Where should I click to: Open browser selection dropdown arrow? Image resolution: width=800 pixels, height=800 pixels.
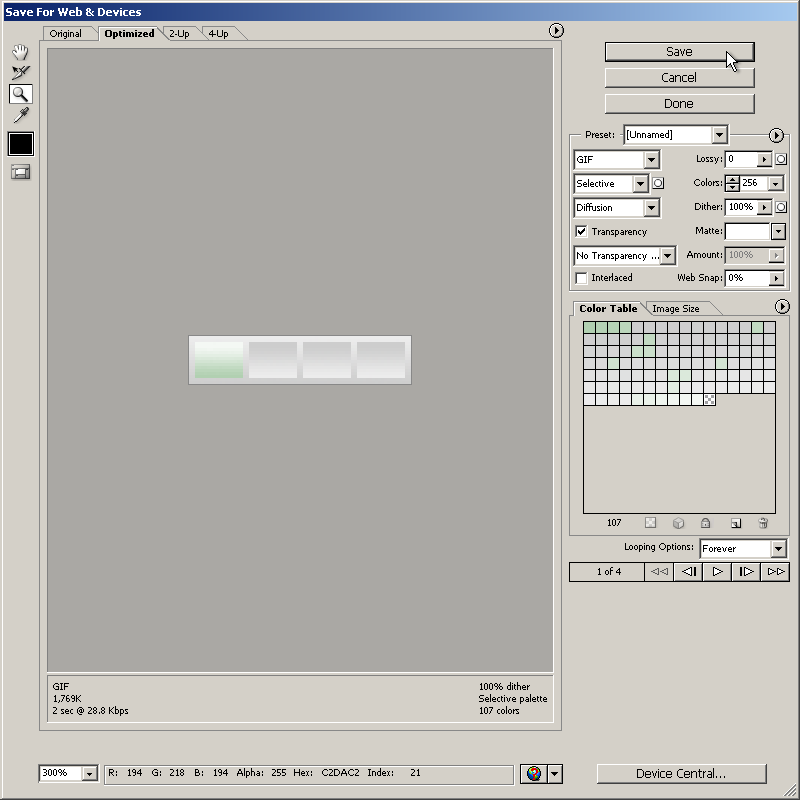click(555, 773)
